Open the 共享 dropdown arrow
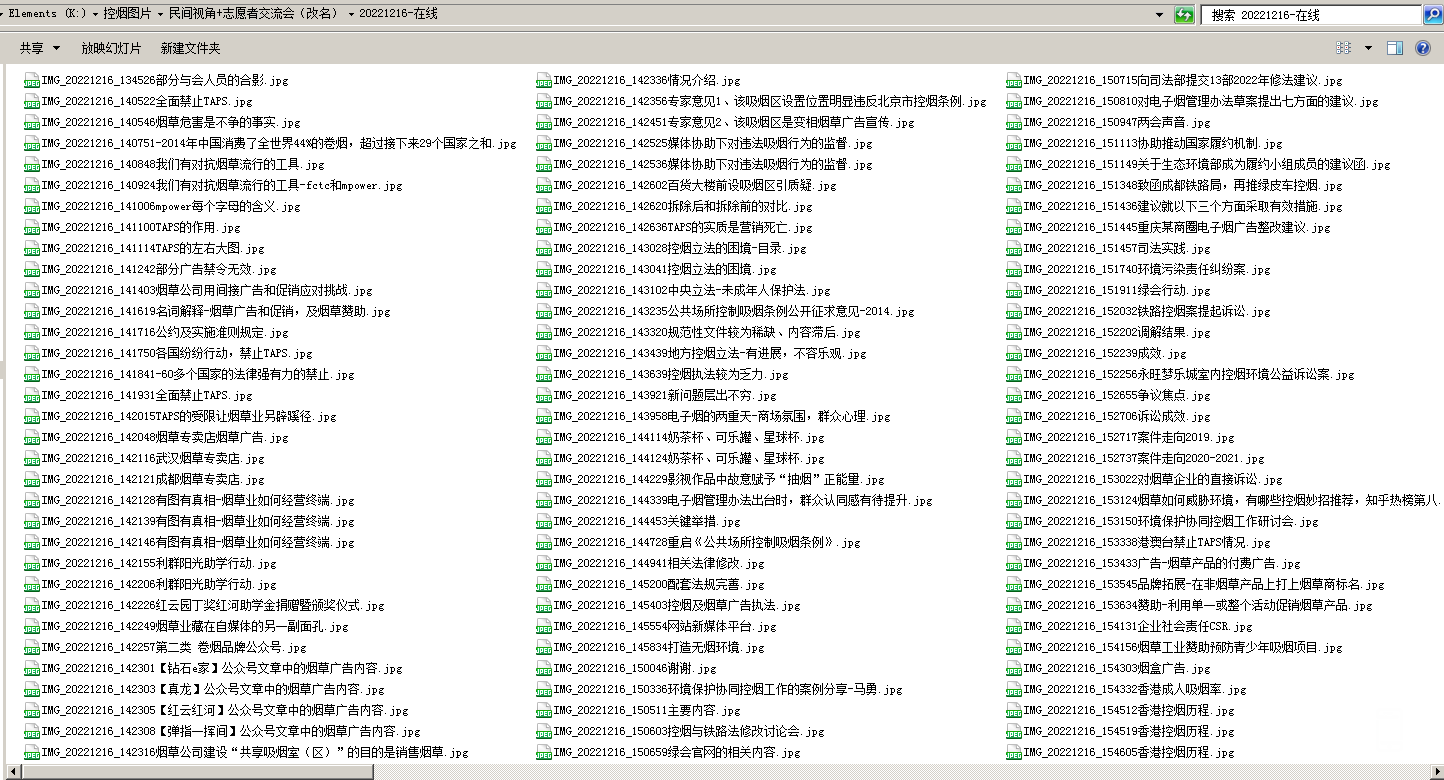 tap(55, 47)
